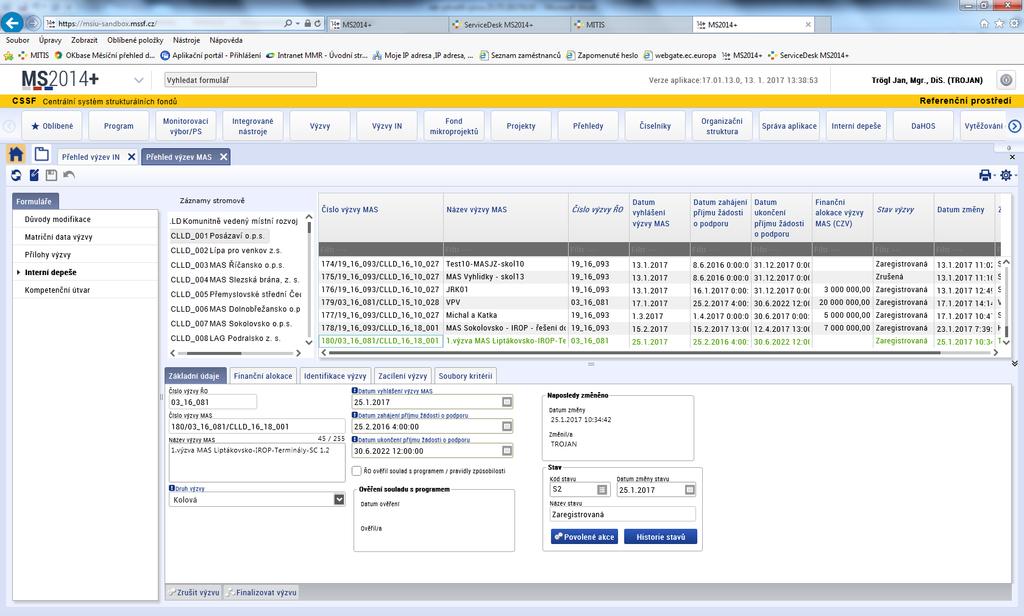Select the Základní údaje tab
This screenshot has width=1024, height=616.
click(x=195, y=376)
